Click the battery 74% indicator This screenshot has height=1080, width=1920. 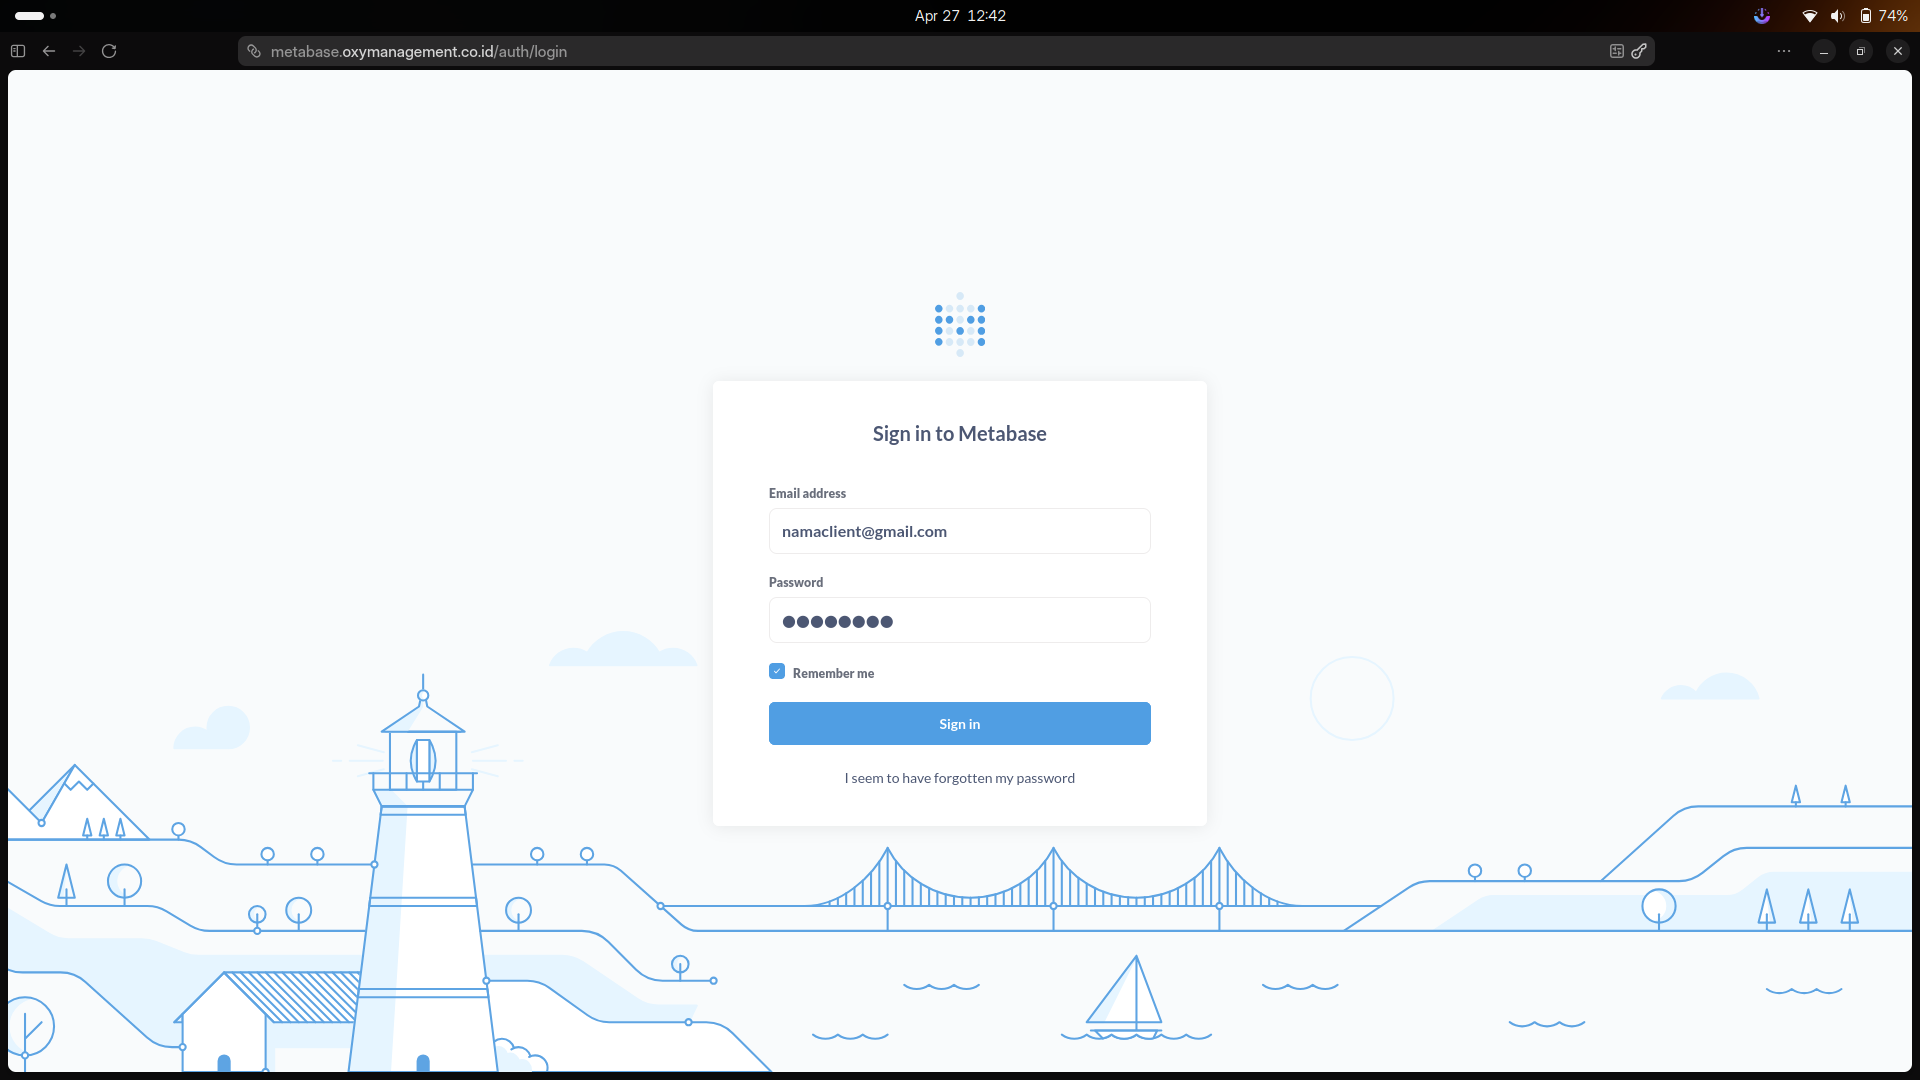click(1884, 16)
